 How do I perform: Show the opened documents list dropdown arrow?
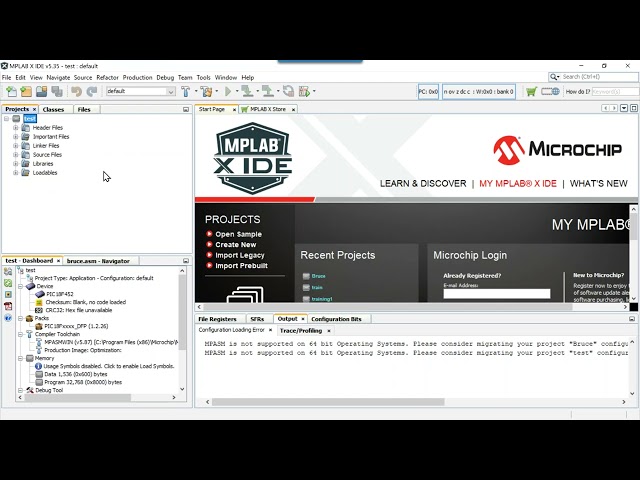624,108
